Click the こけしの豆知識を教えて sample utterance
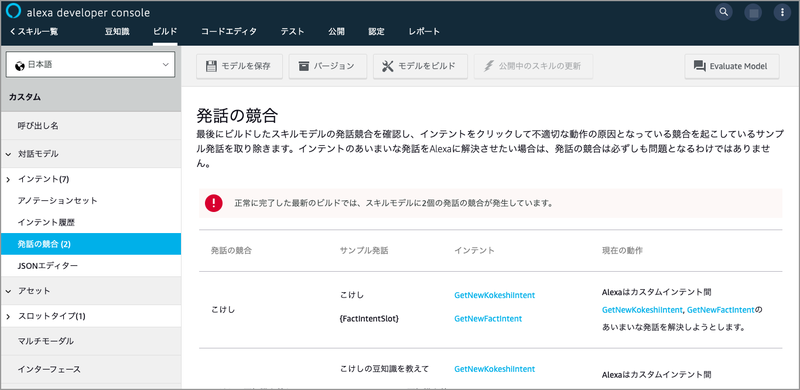This screenshot has height=390, width=800. 384,369
